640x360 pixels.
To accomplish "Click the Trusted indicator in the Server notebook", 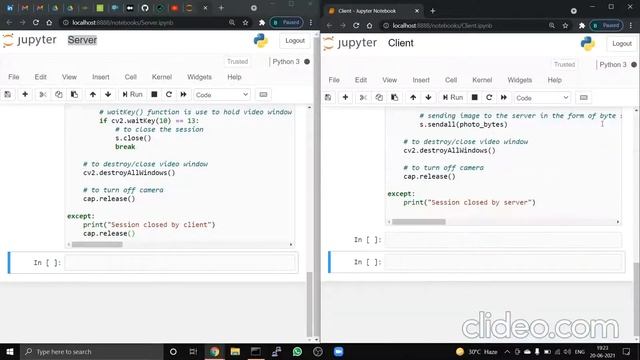I will pyautogui.click(x=238, y=62).
